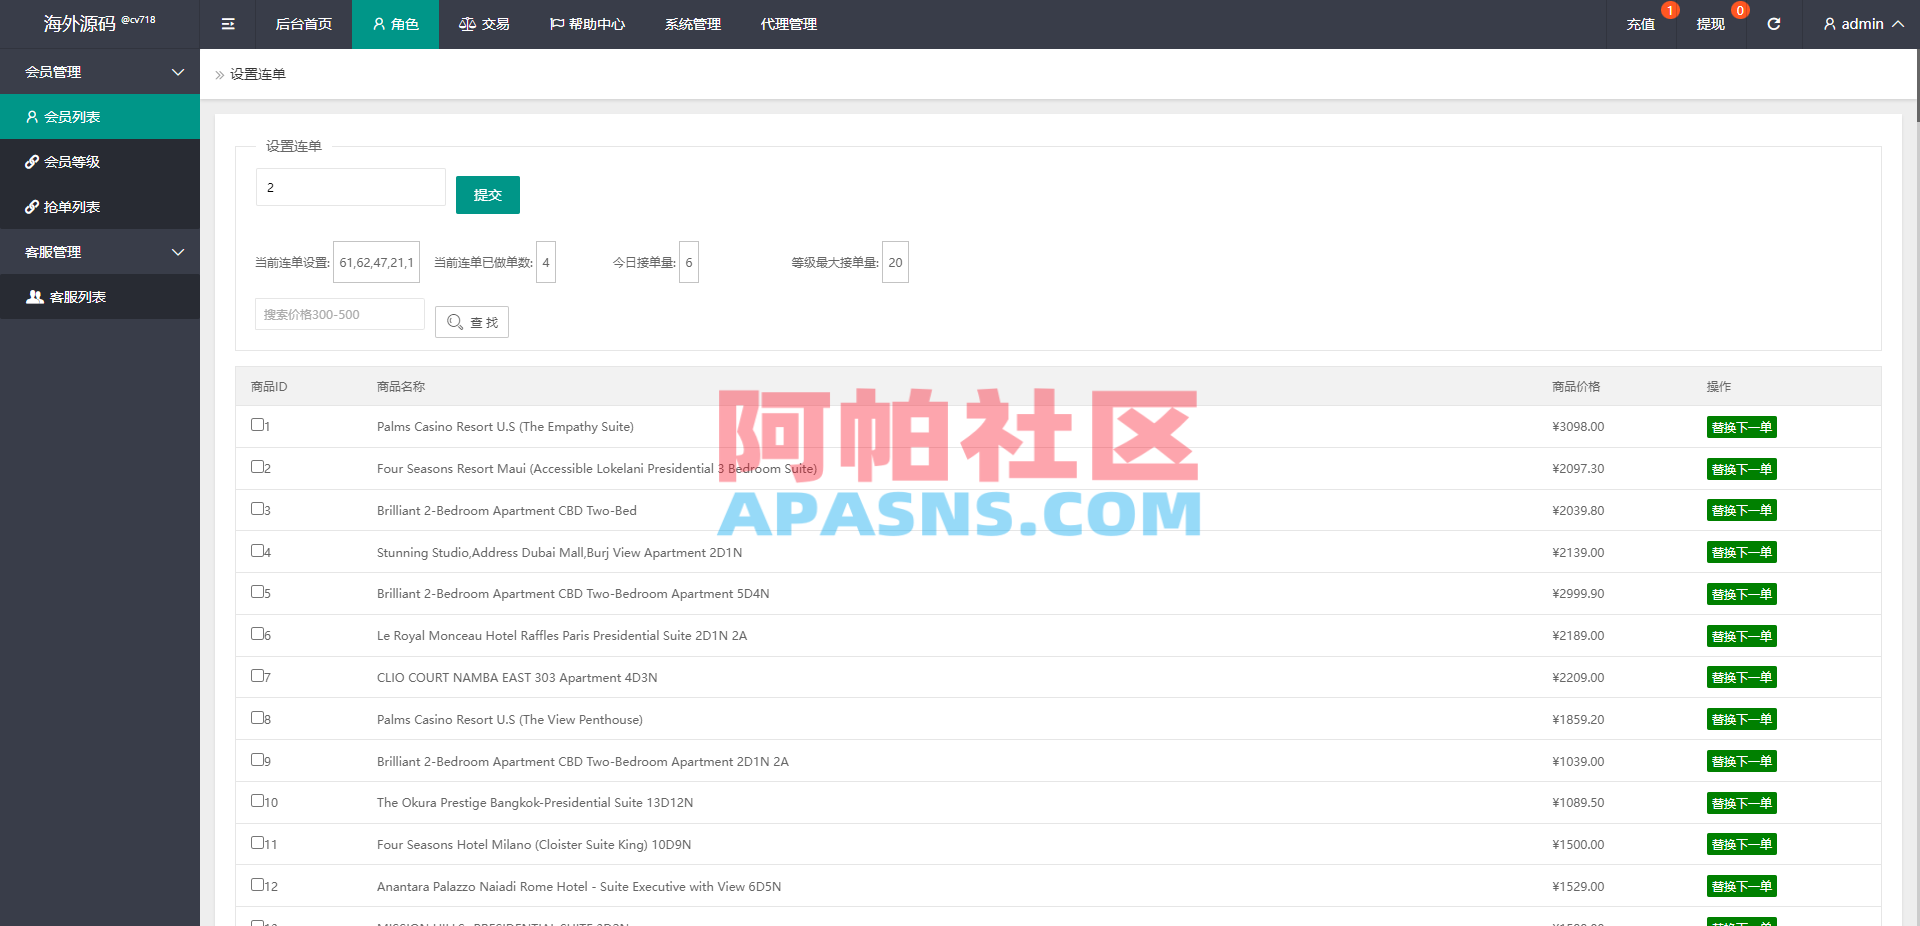The height and width of the screenshot is (926, 1920).
Task: Check the checkbox for product ID 1
Action: point(257,425)
